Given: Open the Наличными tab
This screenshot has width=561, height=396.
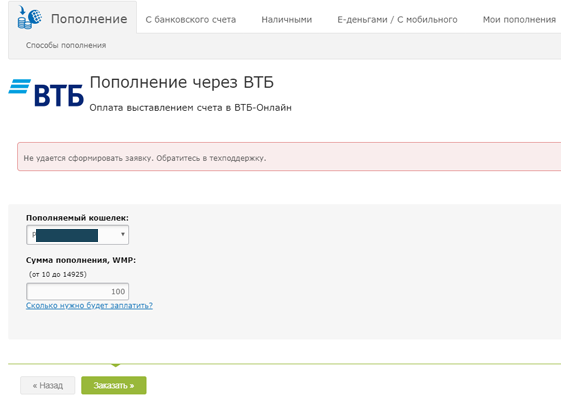Looking at the screenshot, I should click(x=287, y=20).
